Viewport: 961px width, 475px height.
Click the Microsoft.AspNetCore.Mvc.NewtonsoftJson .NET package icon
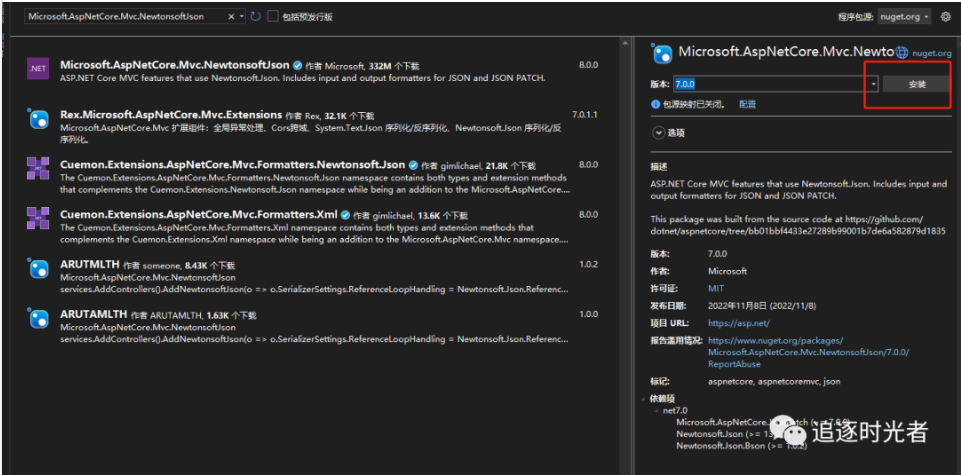[x=37, y=68]
